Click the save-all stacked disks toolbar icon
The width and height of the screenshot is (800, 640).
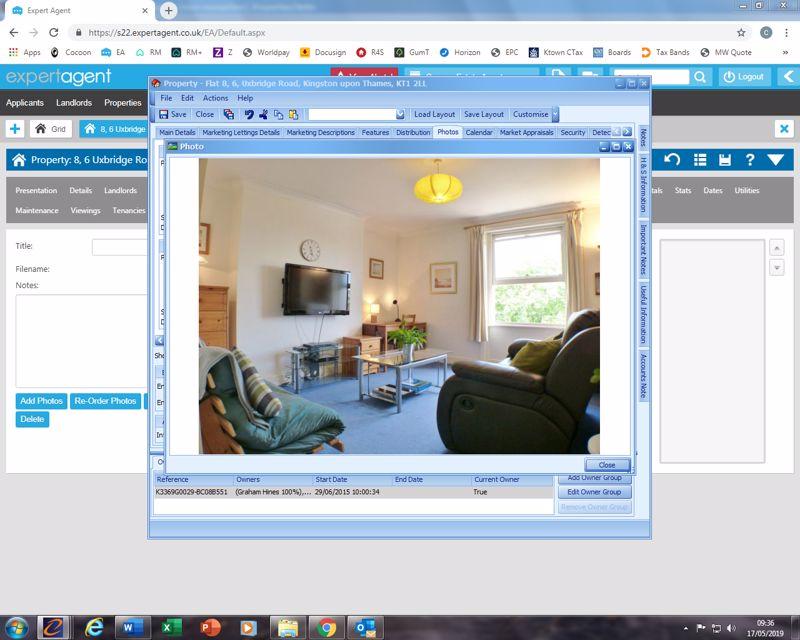(229, 114)
